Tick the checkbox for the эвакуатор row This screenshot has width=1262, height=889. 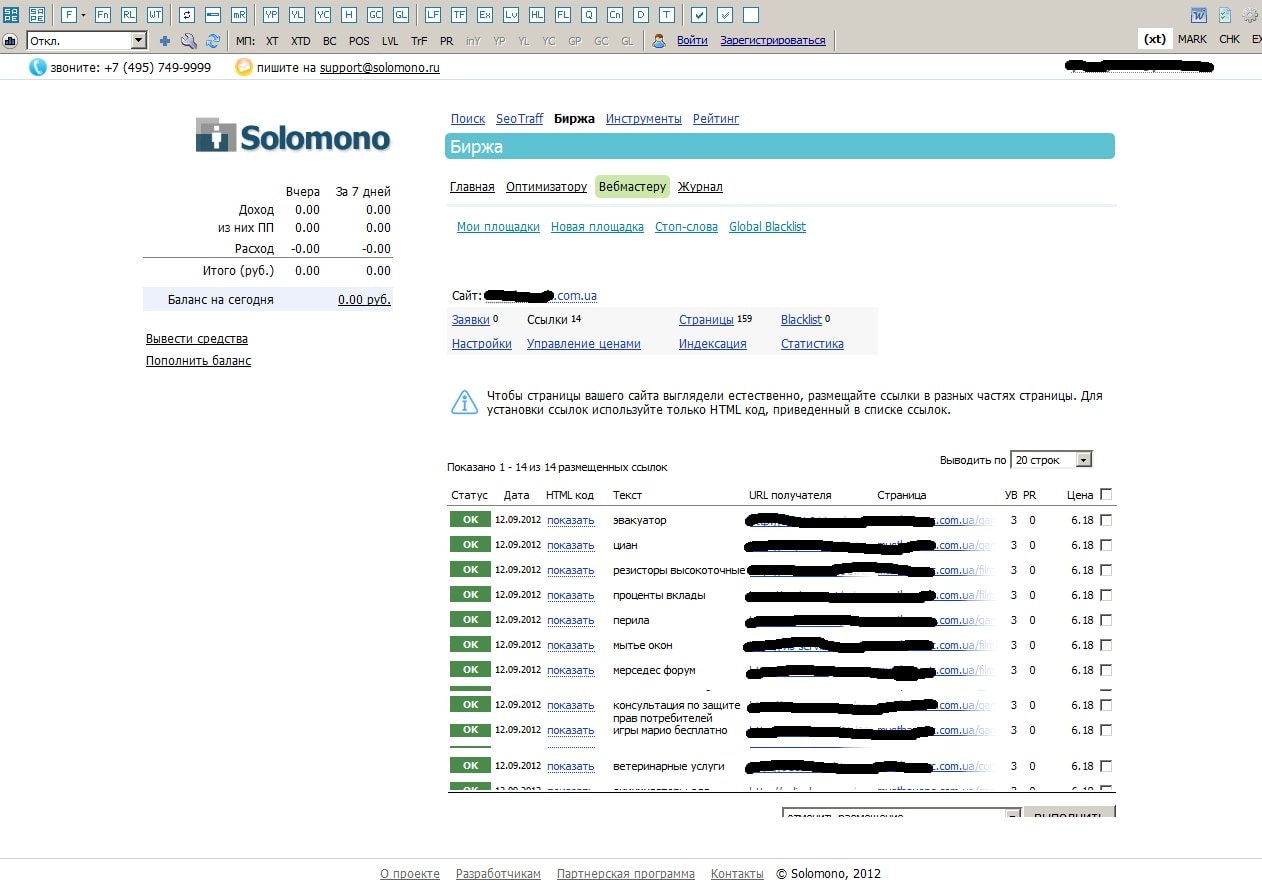(x=1106, y=520)
